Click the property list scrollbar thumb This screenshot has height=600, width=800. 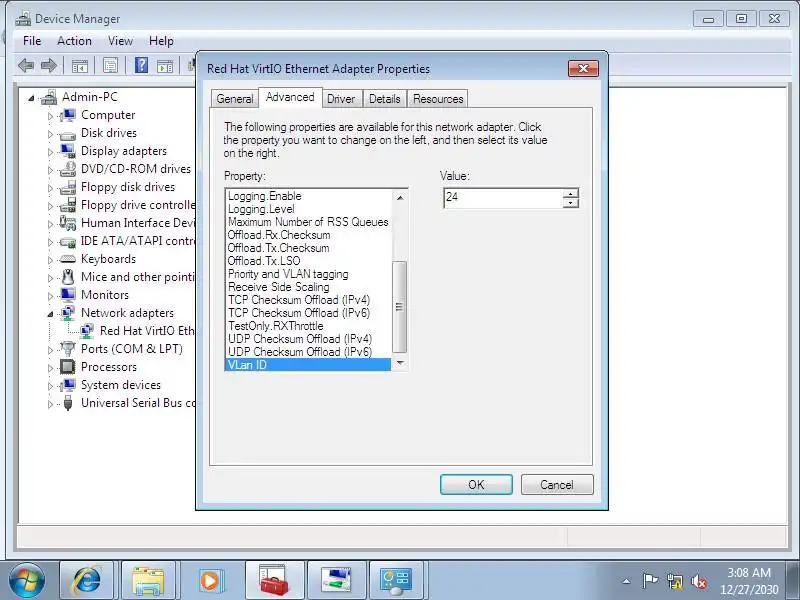click(400, 306)
